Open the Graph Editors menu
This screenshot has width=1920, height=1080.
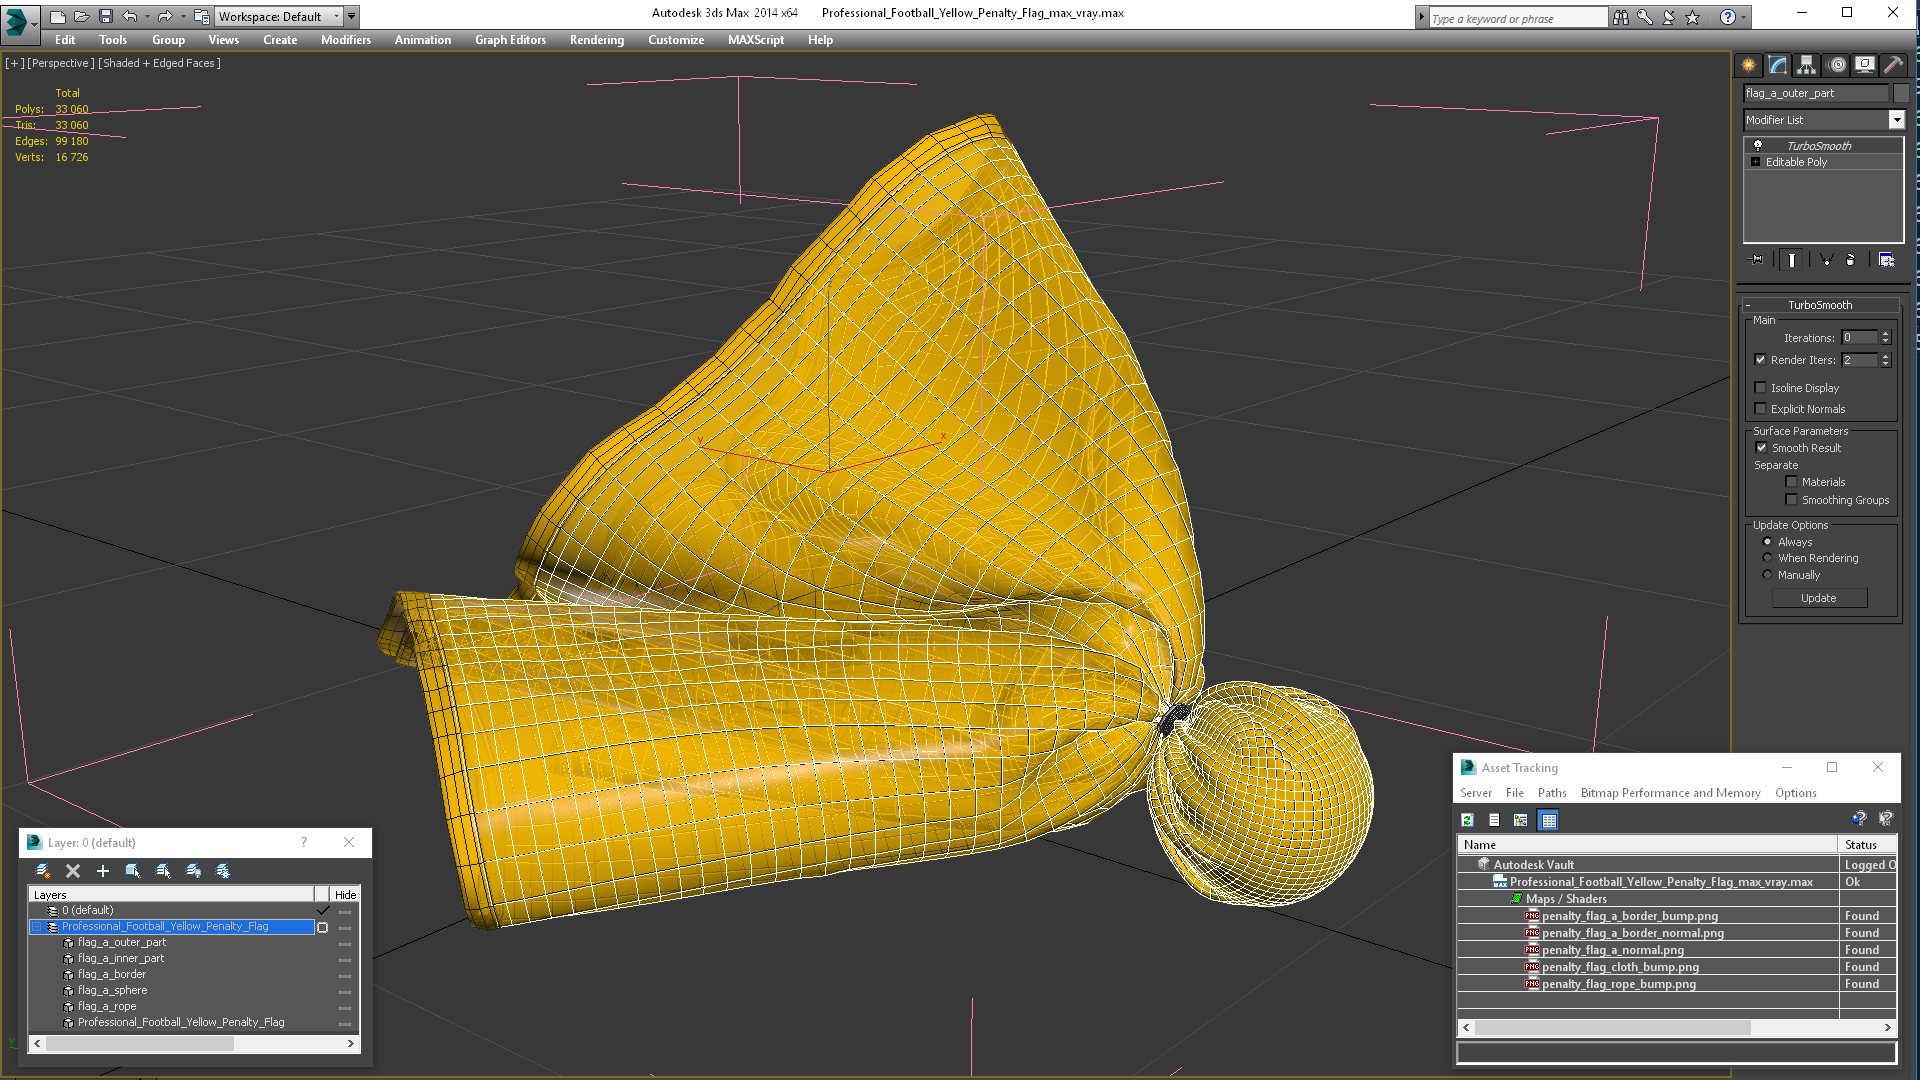click(510, 40)
